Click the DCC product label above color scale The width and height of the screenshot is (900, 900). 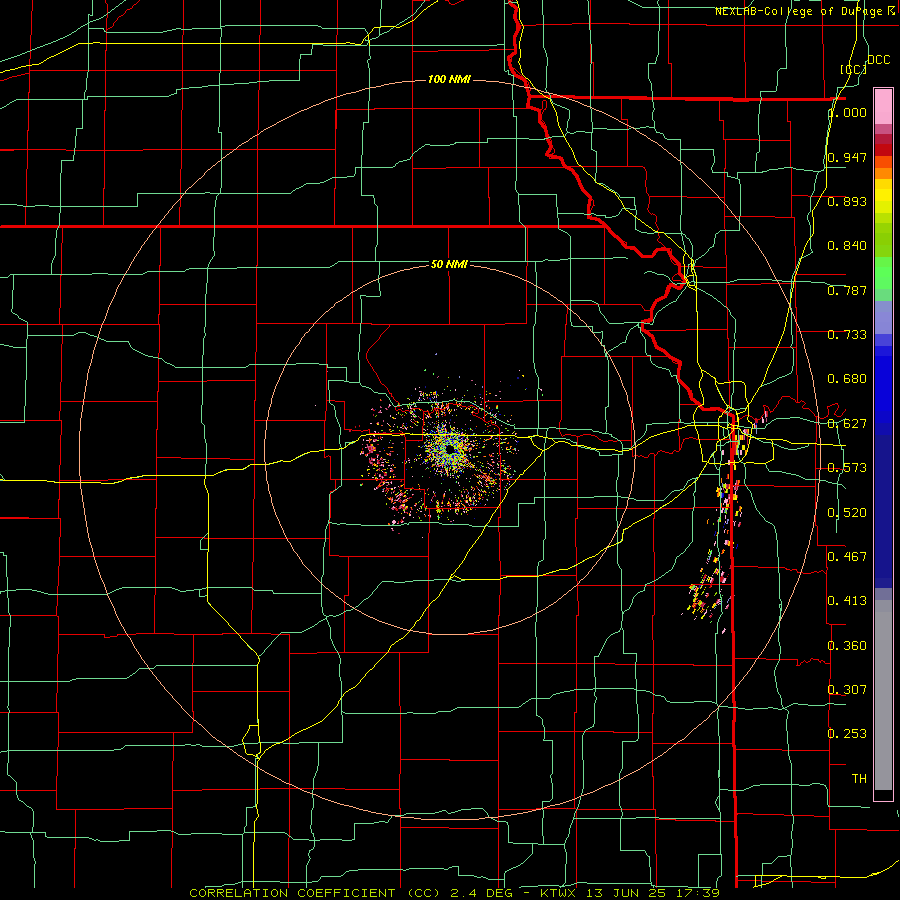(x=878, y=60)
